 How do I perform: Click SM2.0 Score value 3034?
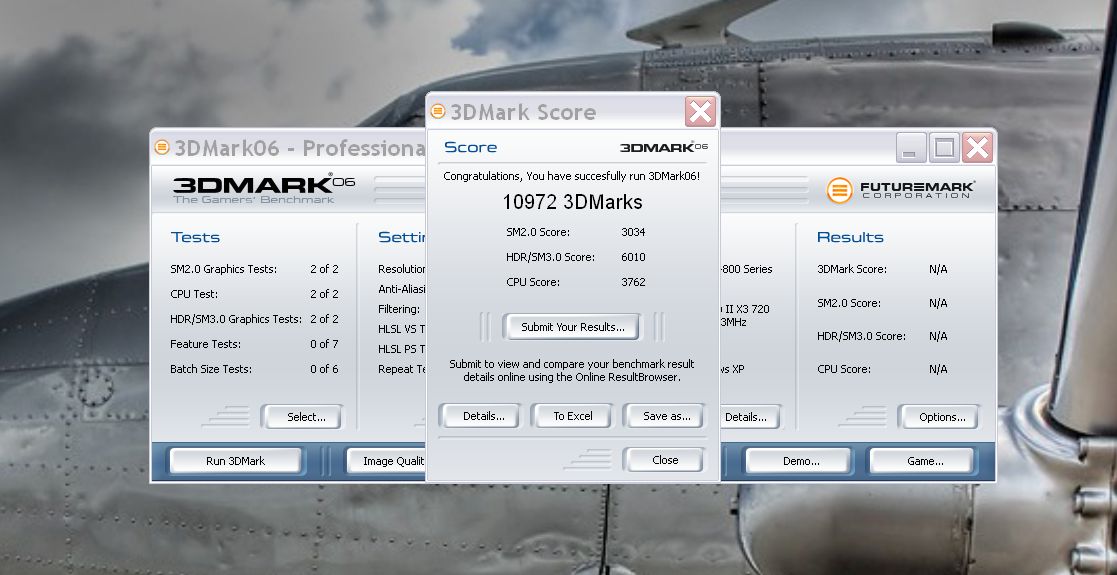(x=633, y=232)
